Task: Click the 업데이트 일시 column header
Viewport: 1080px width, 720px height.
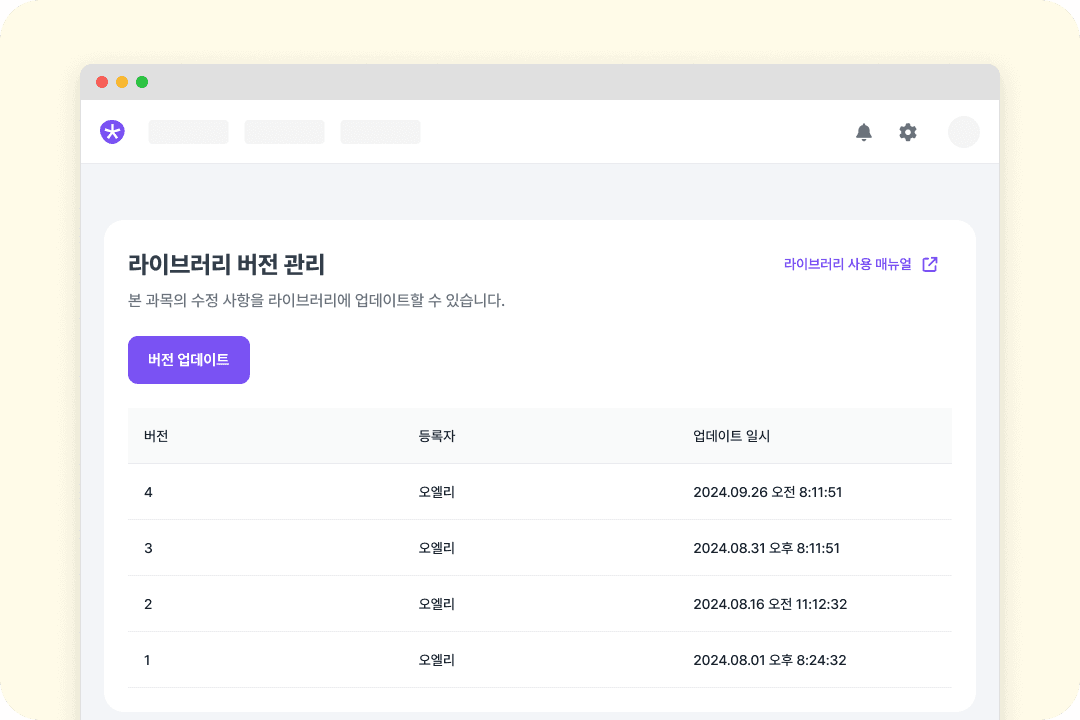Action: 731,436
